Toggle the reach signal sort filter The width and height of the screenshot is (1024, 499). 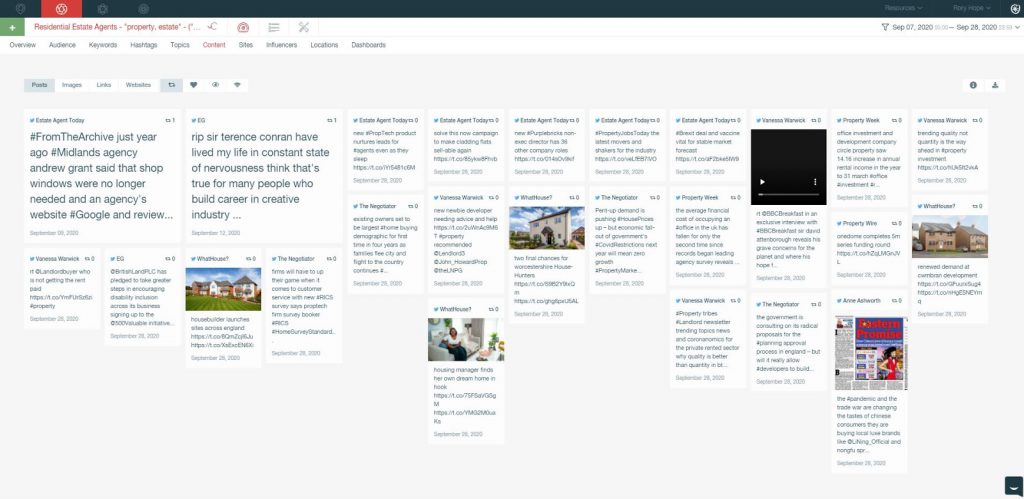coord(237,85)
